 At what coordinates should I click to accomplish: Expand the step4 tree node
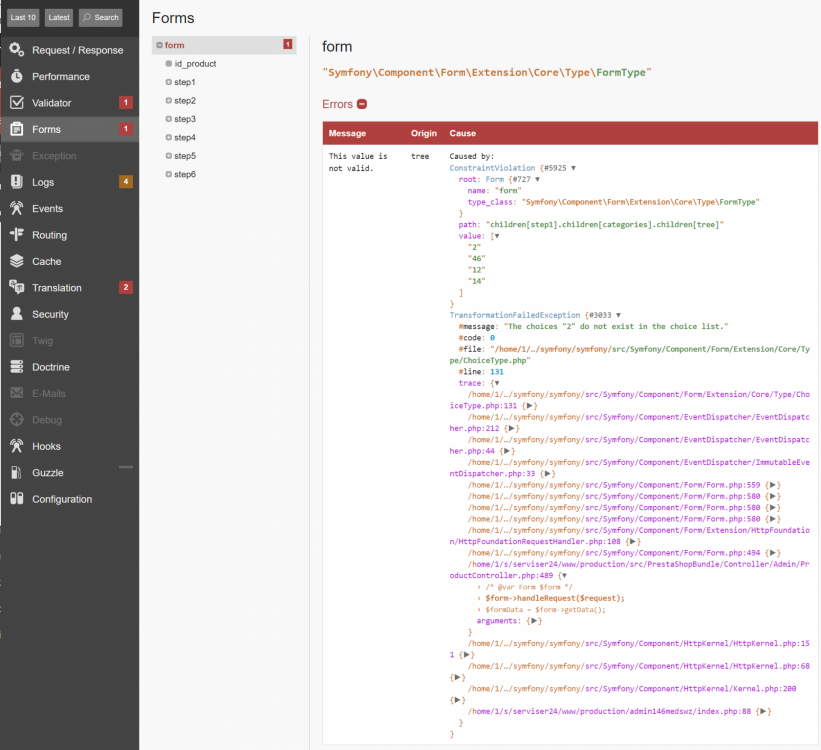tap(169, 137)
